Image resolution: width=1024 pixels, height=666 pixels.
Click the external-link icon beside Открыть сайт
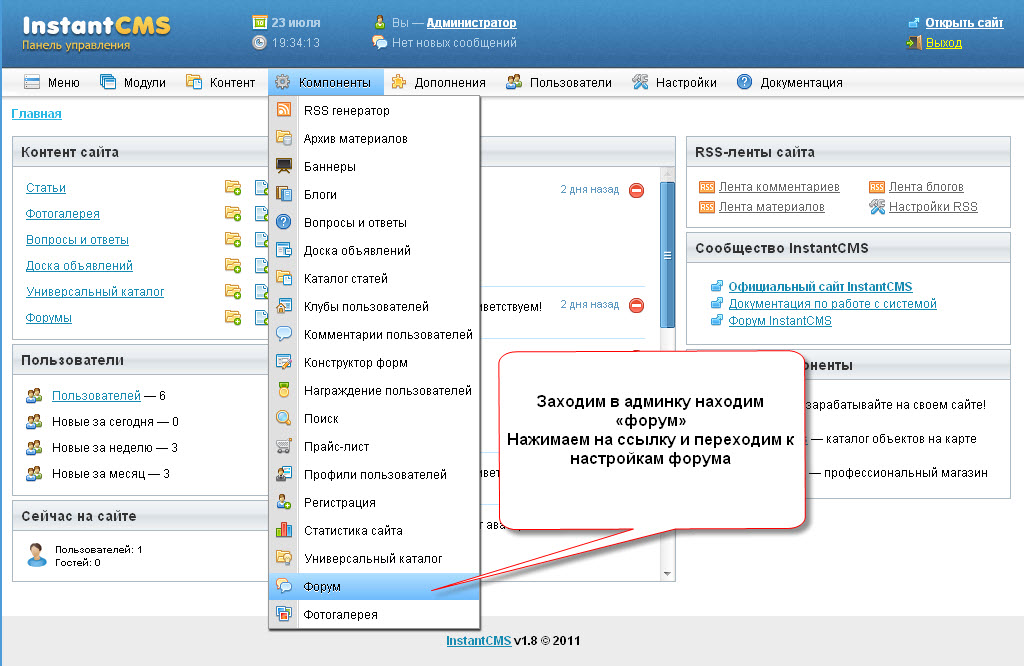click(914, 23)
